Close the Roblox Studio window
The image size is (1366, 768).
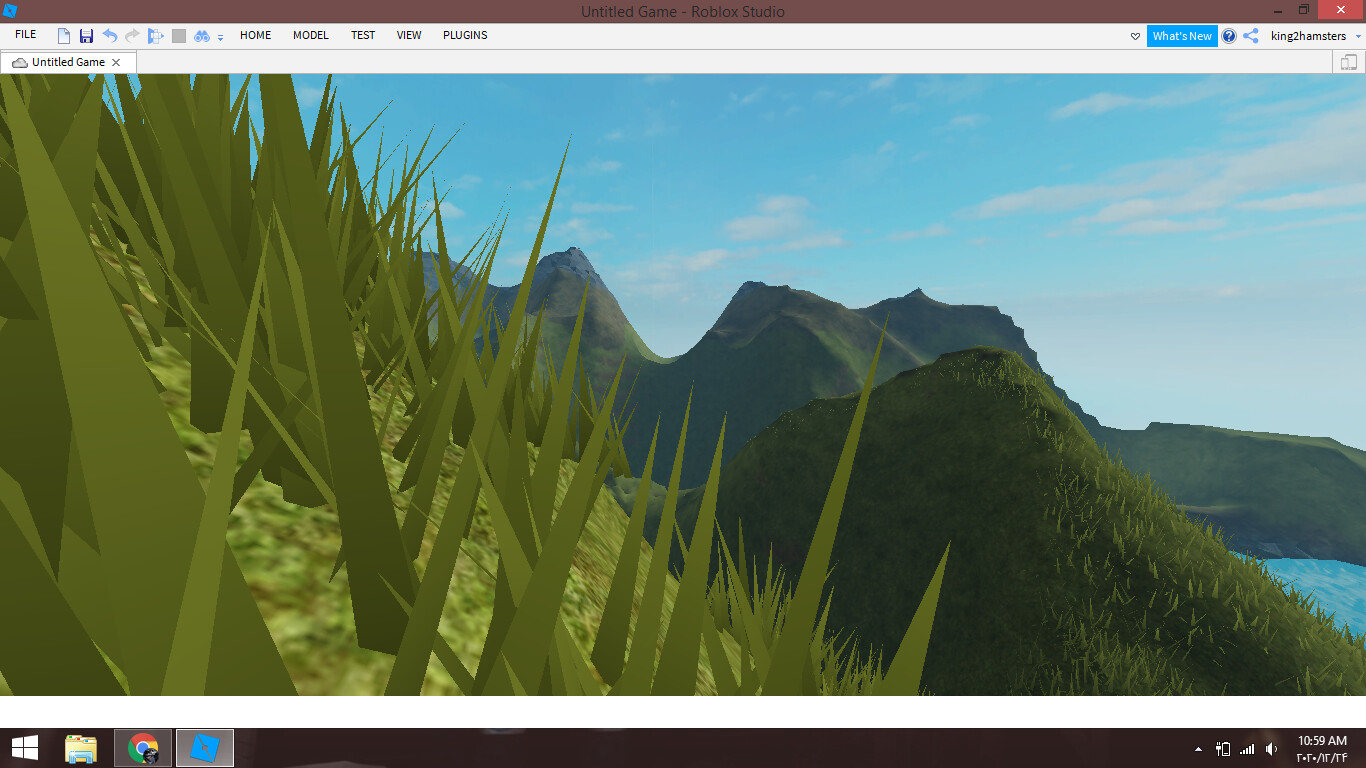[1341, 10]
